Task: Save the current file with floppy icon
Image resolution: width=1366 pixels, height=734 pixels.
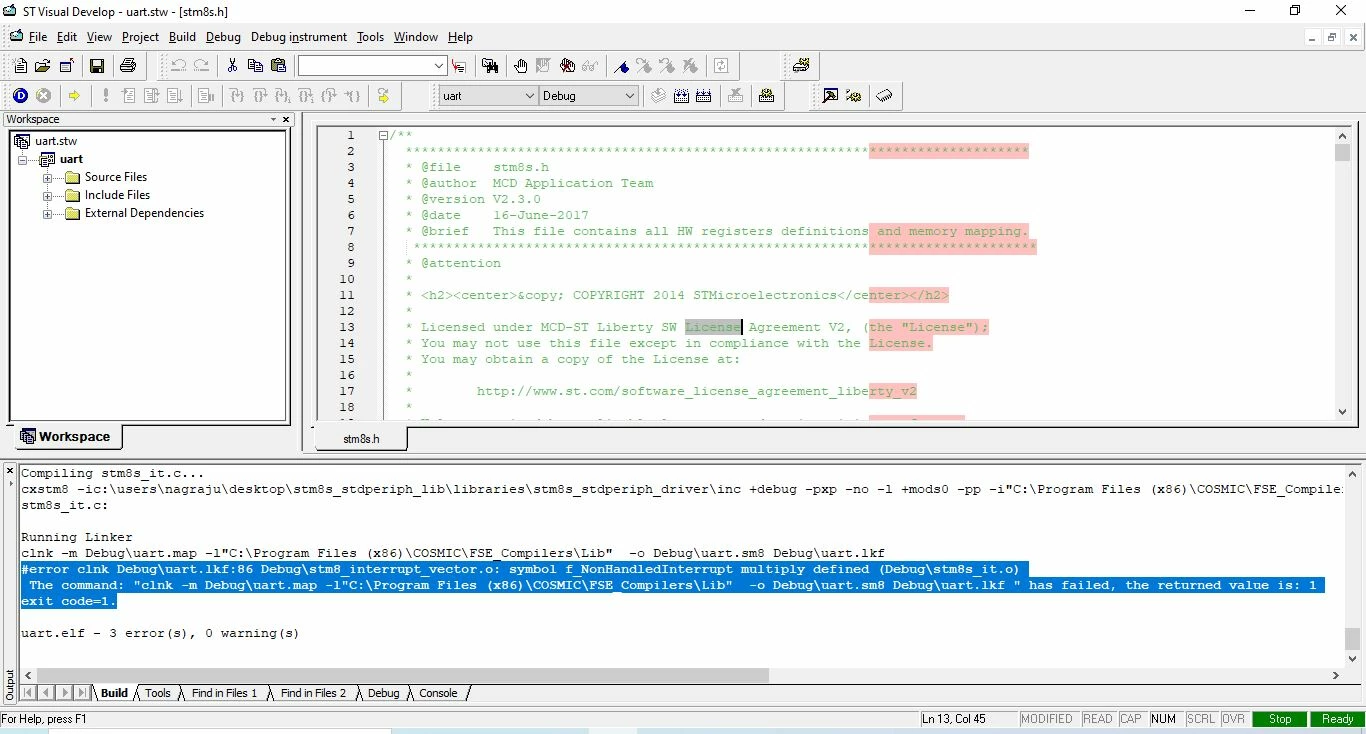Action: (x=97, y=66)
